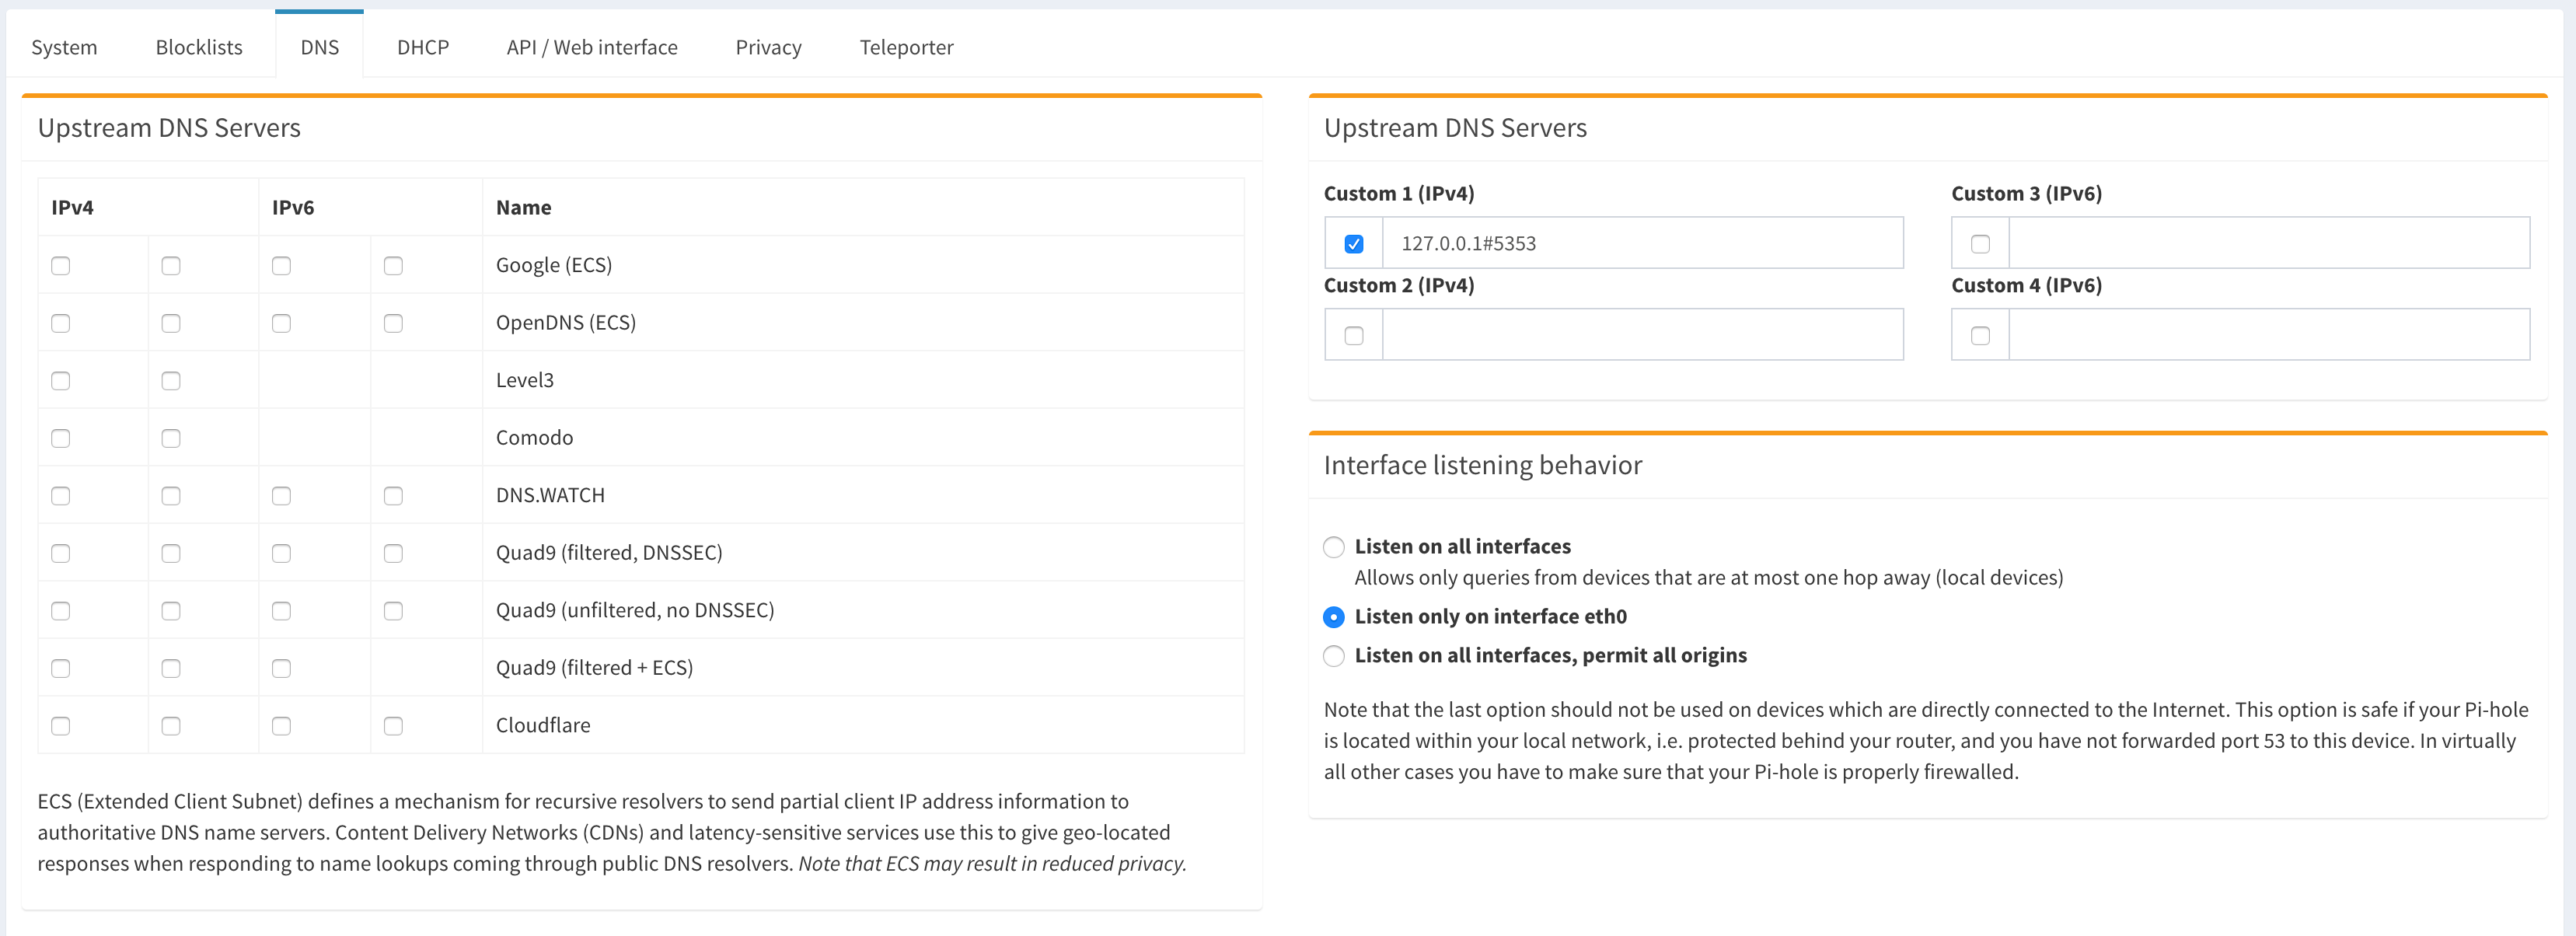Tick the second IPv4 box for Level3

tap(171, 381)
